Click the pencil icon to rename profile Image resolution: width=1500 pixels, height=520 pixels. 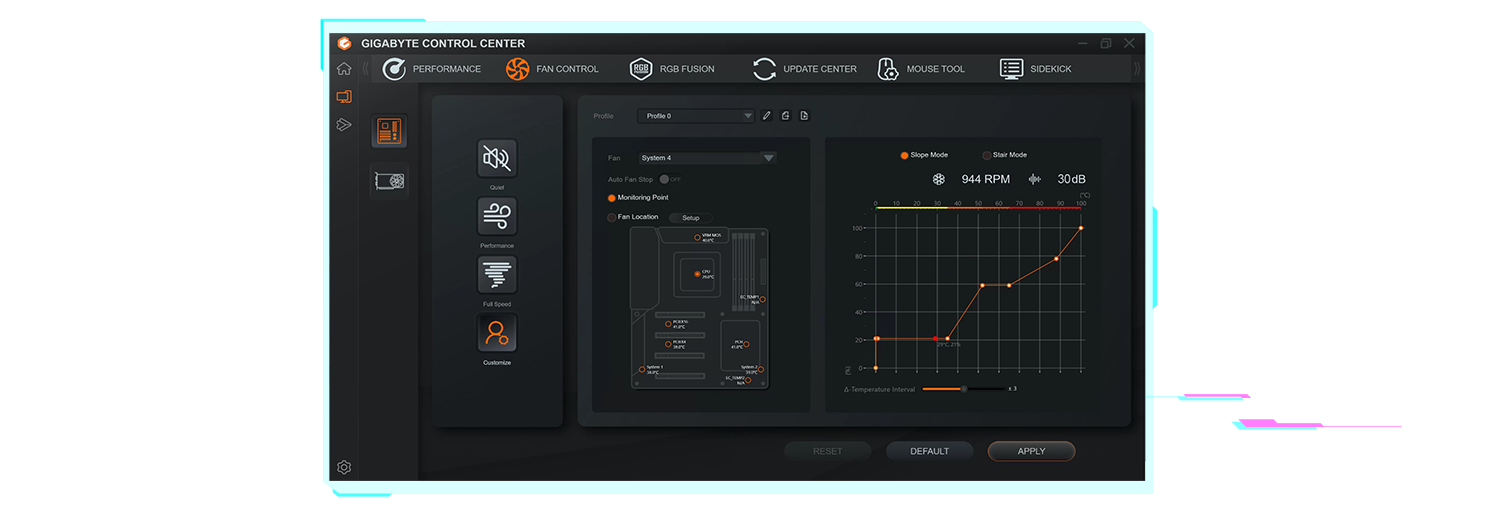coord(767,116)
